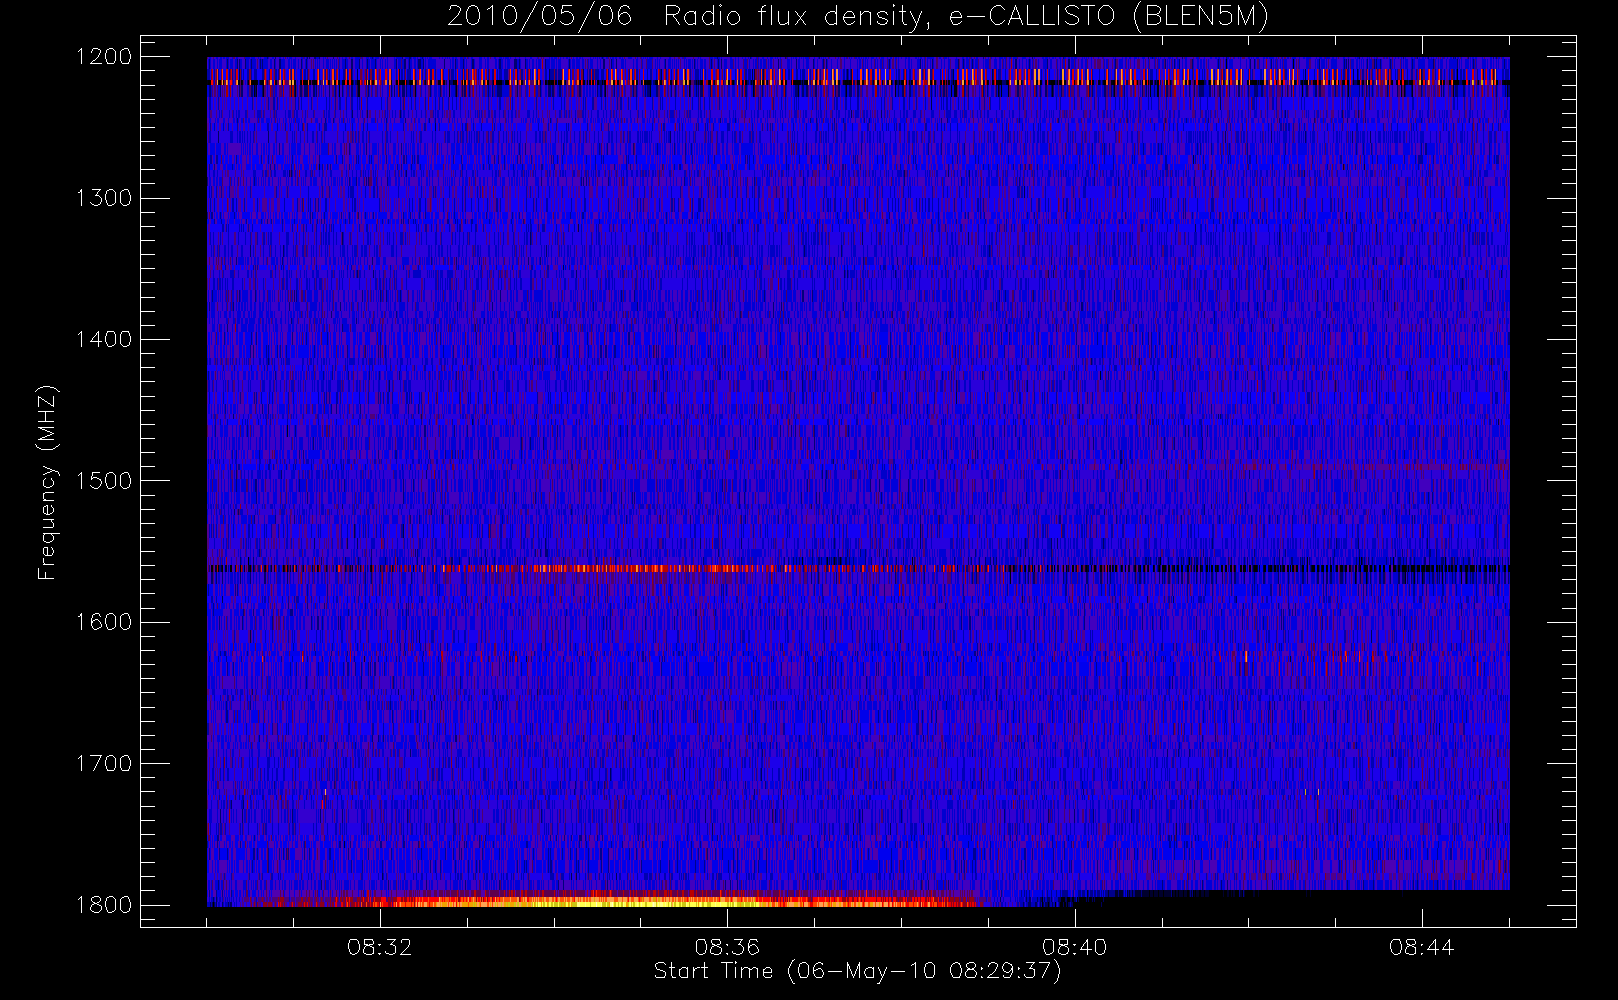Click the 08:36 time tick label
The image size is (1618, 1000).
(x=727, y=947)
